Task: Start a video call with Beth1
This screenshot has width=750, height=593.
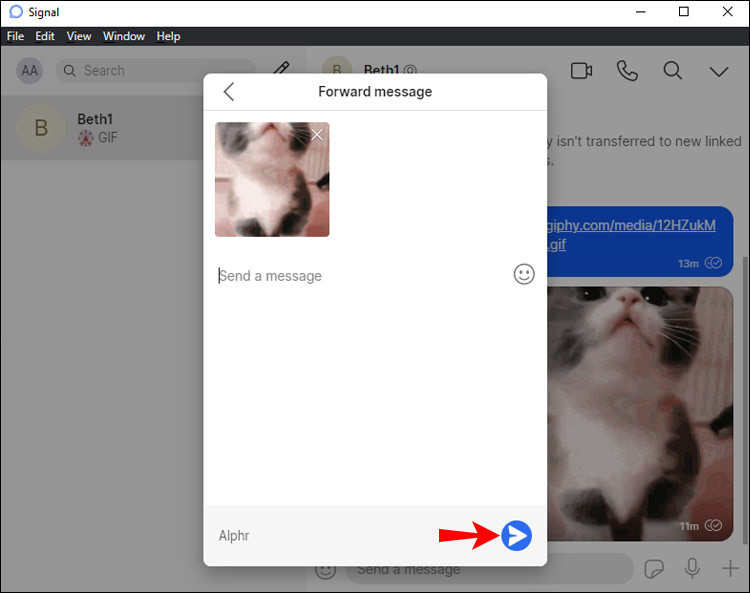Action: coord(581,71)
